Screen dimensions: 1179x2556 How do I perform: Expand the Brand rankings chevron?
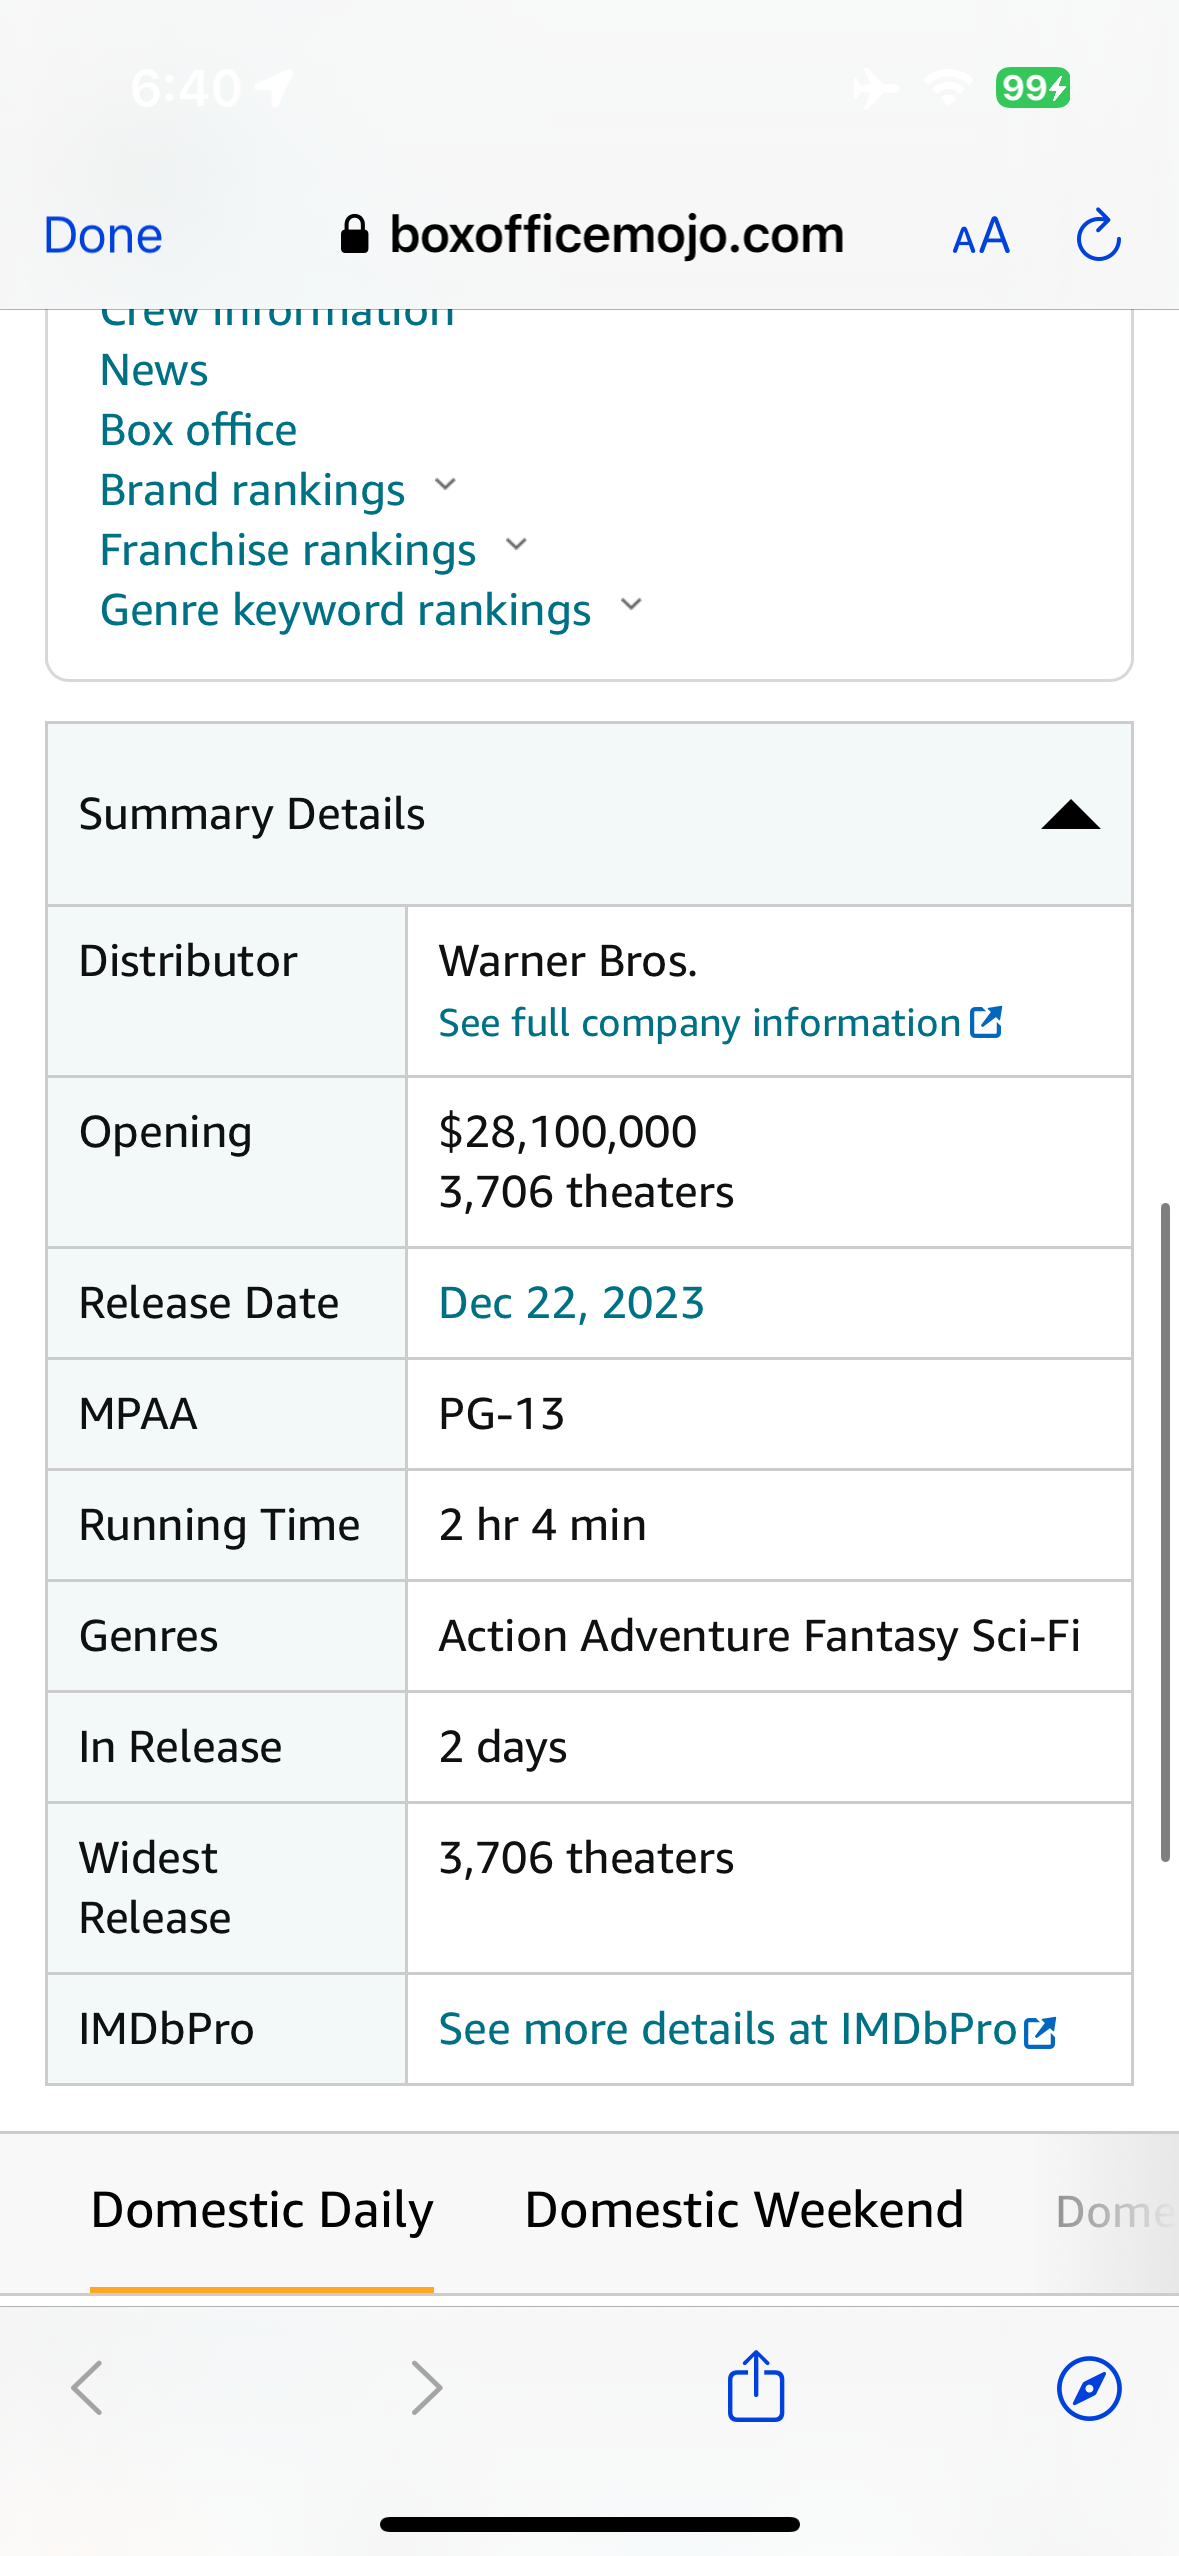(x=445, y=485)
